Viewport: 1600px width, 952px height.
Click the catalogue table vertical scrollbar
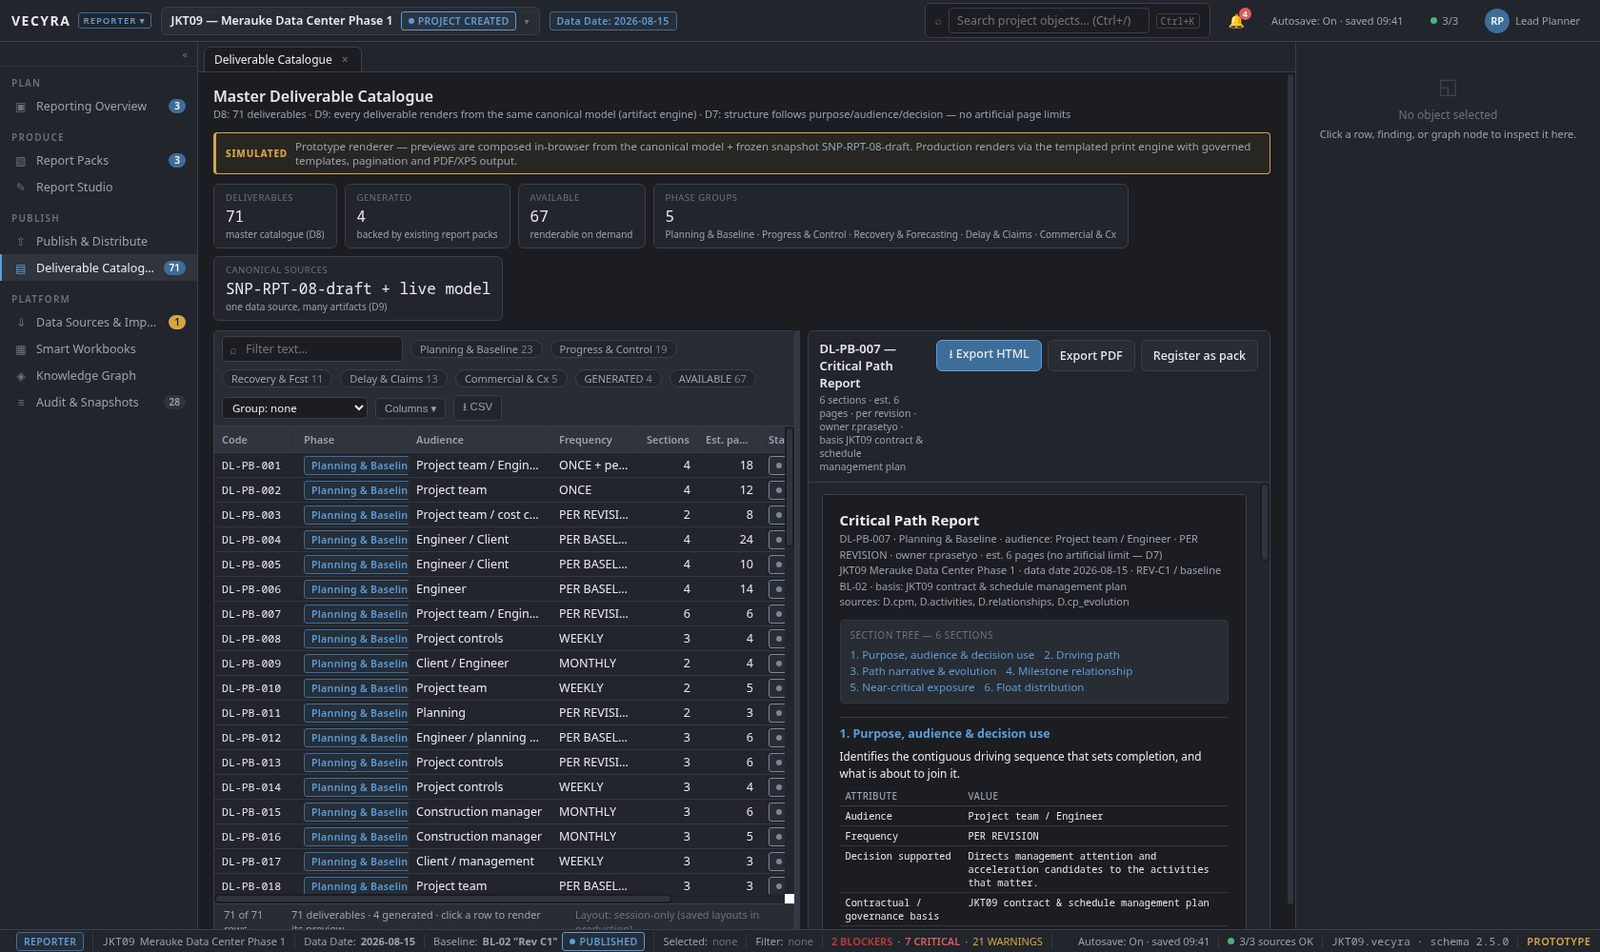pyautogui.click(x=789, y=487)
